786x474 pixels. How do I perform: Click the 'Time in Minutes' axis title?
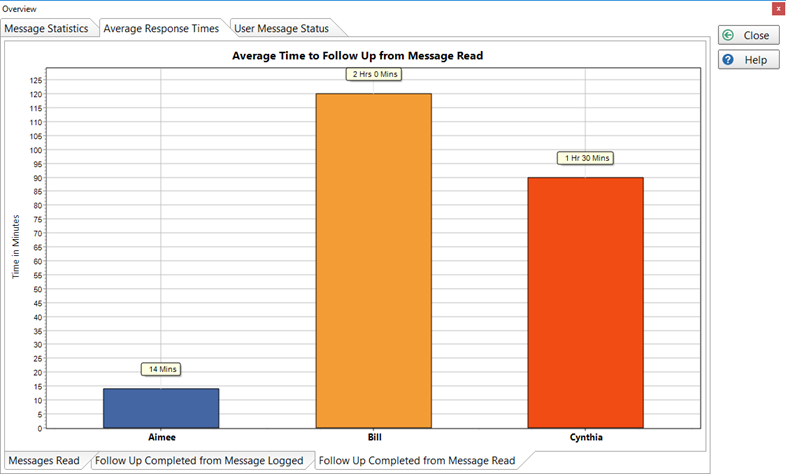pyautogui.click(x=16, y=247)
